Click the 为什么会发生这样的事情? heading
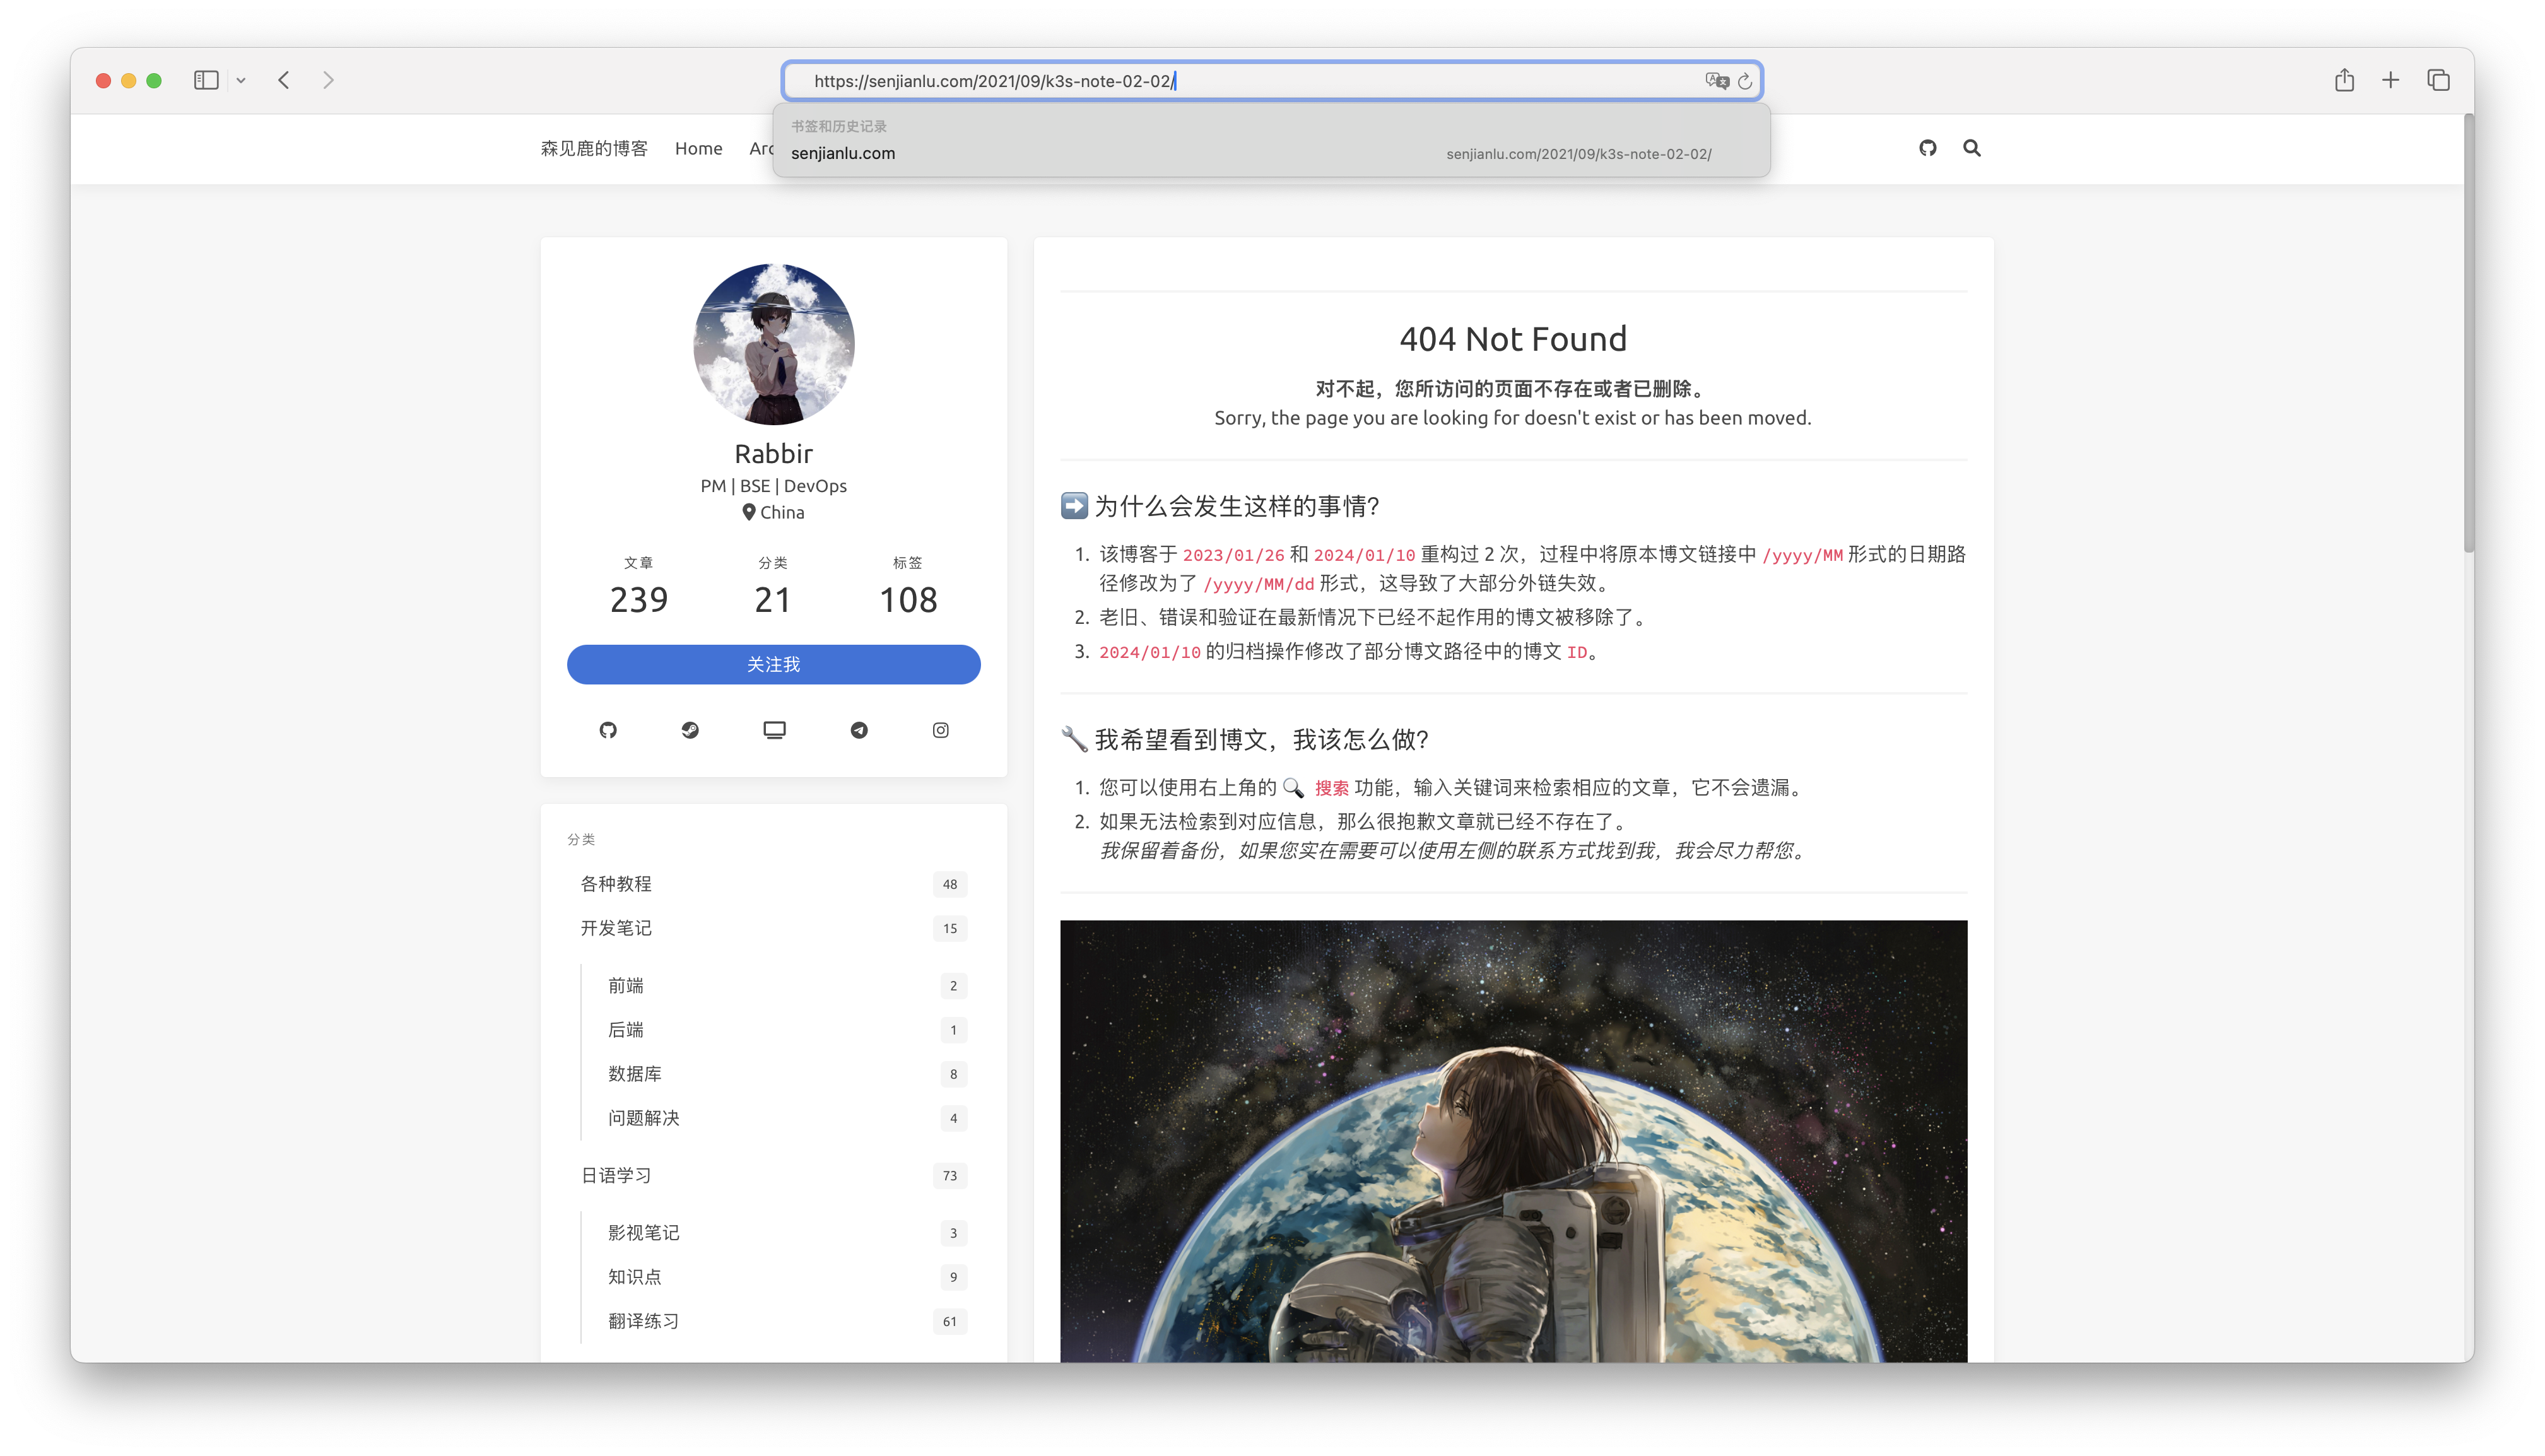The width and height of the screenshot is (2545, 1456). 1236,506
